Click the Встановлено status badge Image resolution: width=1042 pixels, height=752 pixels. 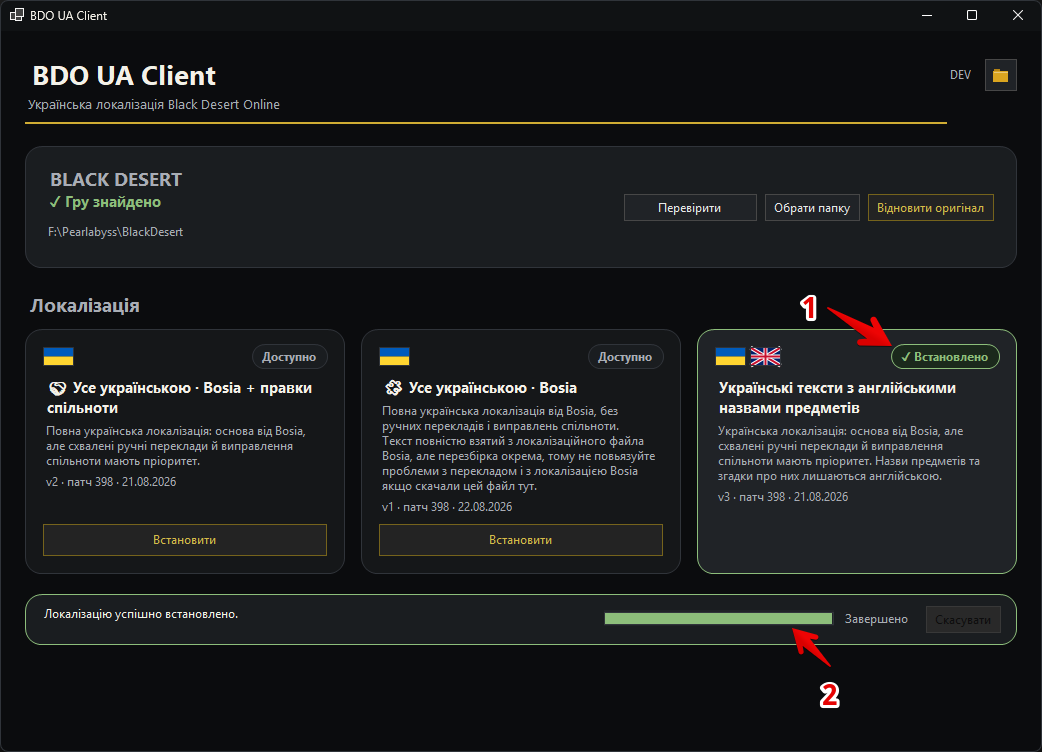[945, 357]
